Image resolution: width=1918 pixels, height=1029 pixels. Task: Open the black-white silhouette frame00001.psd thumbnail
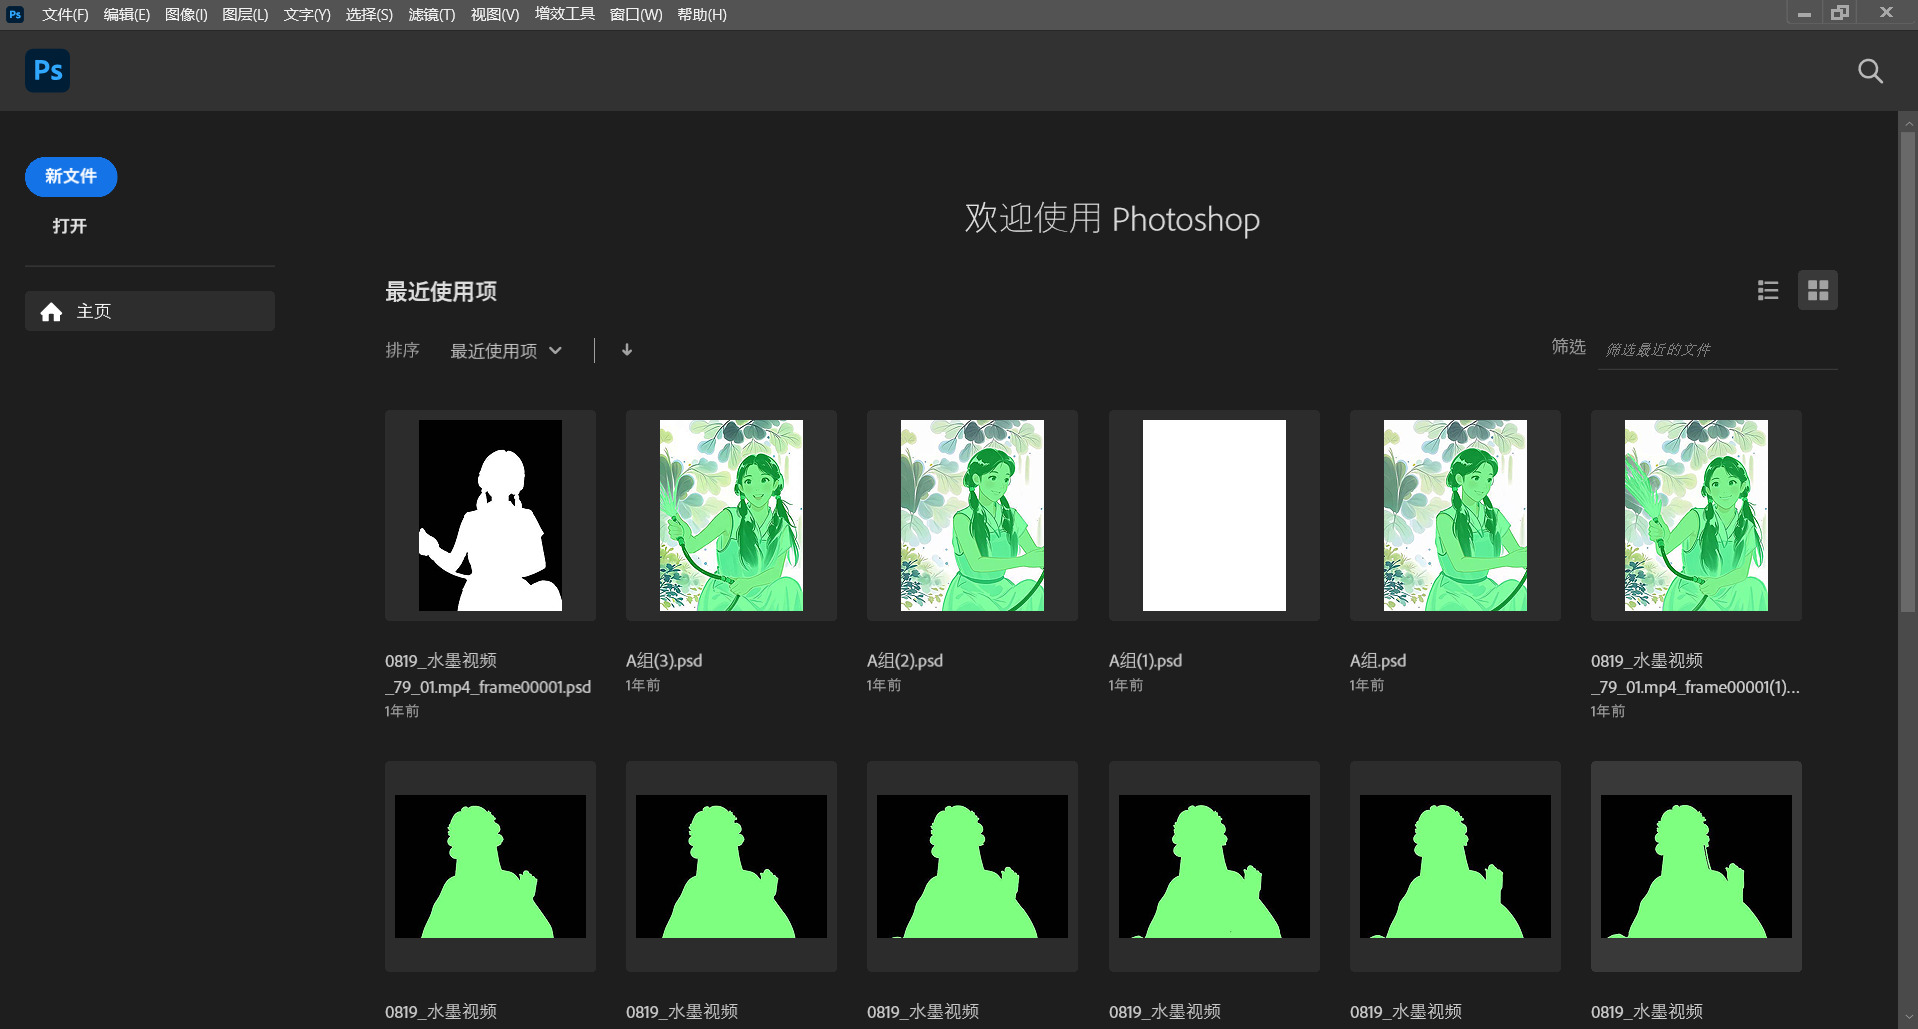[490, 516]
